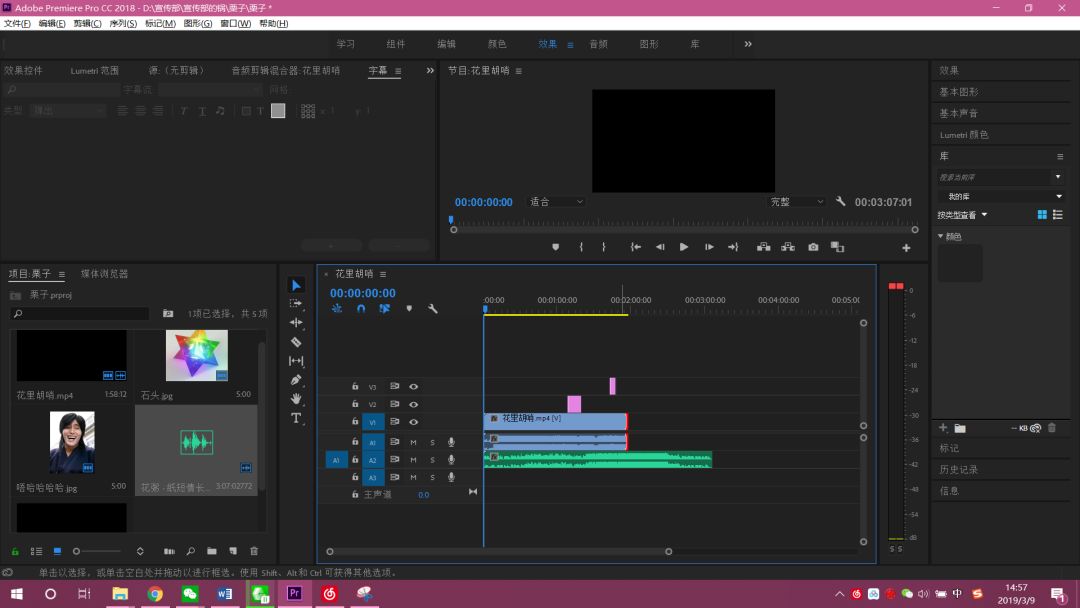Open program monitor settings wrench
Image resolution: width=1080 pixels, height=608 pixels.
coord(840,202)
